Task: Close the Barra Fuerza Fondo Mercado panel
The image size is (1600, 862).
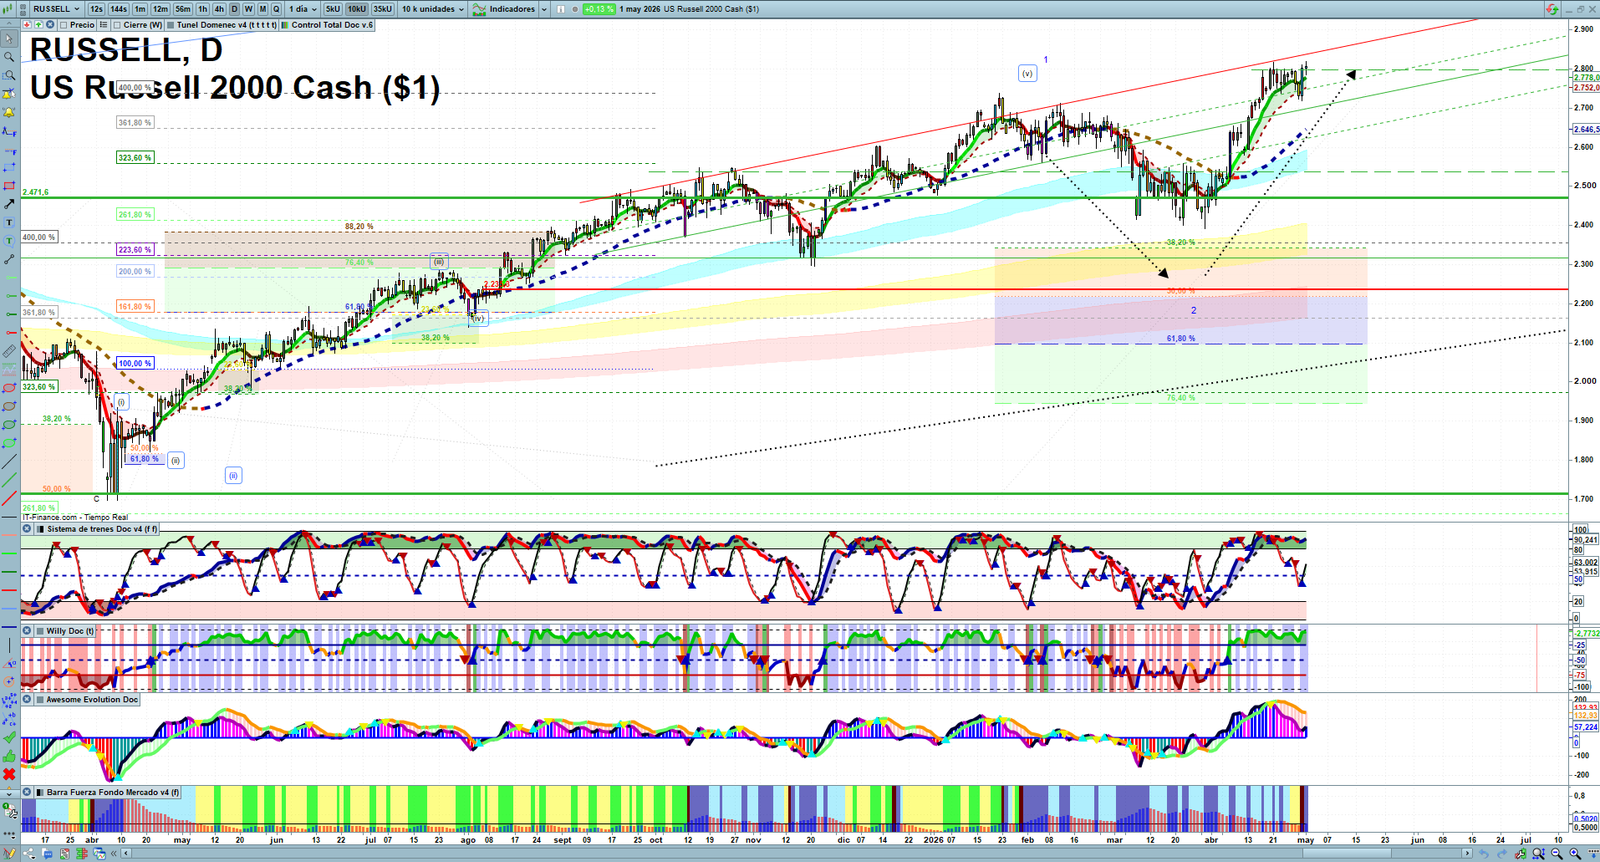Action: click(x=27, y=792)
